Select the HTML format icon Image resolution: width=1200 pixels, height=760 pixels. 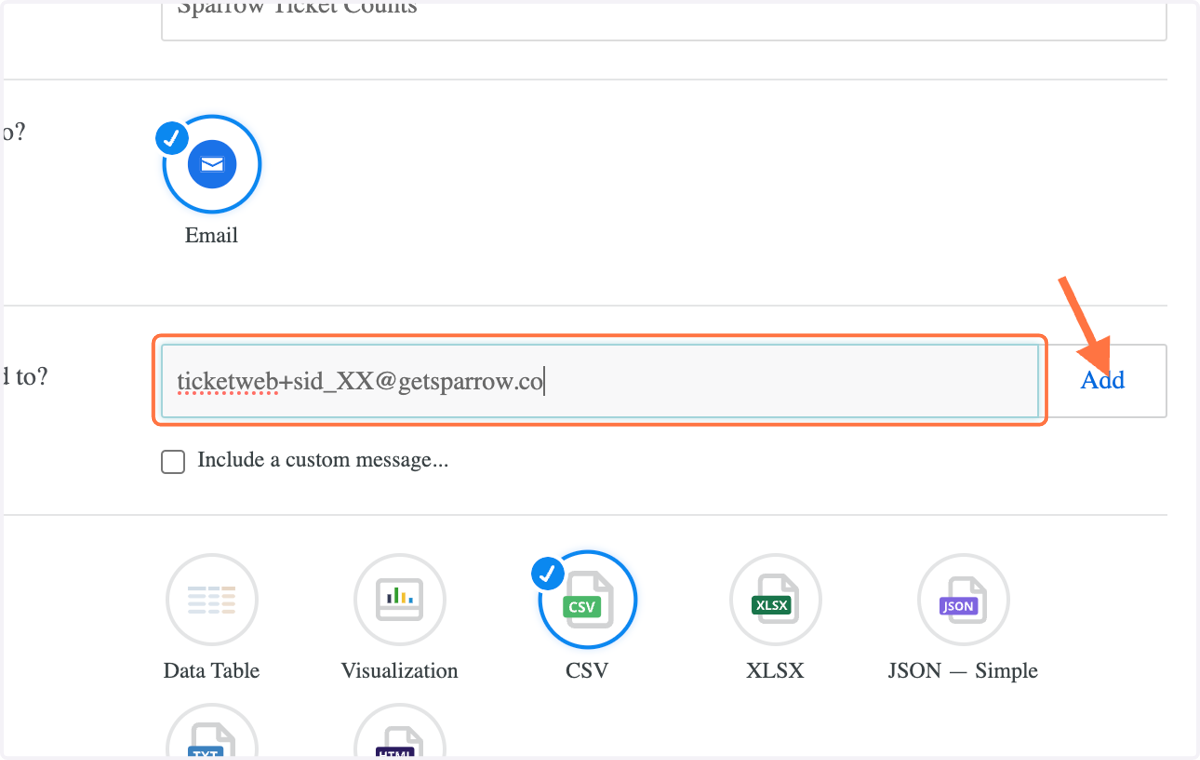[x=400, y=730]
